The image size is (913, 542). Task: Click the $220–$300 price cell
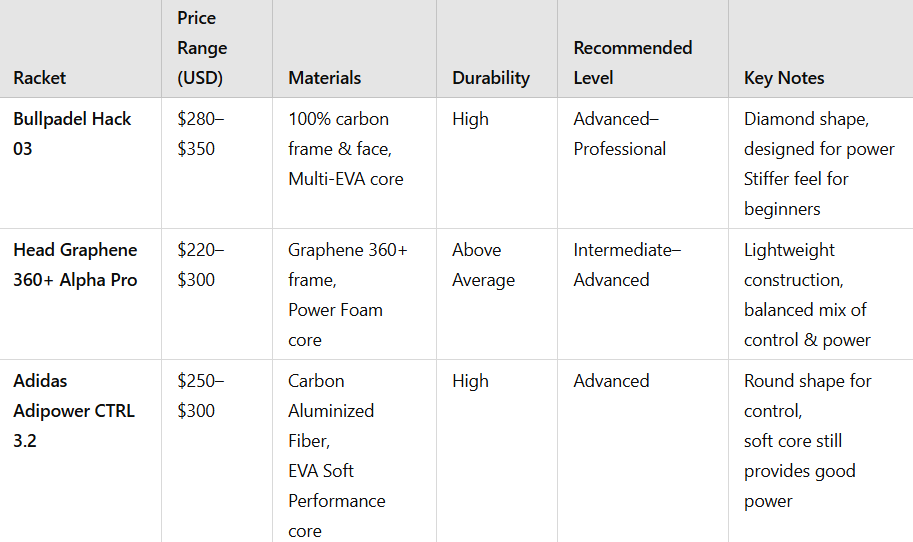point(200,265)
